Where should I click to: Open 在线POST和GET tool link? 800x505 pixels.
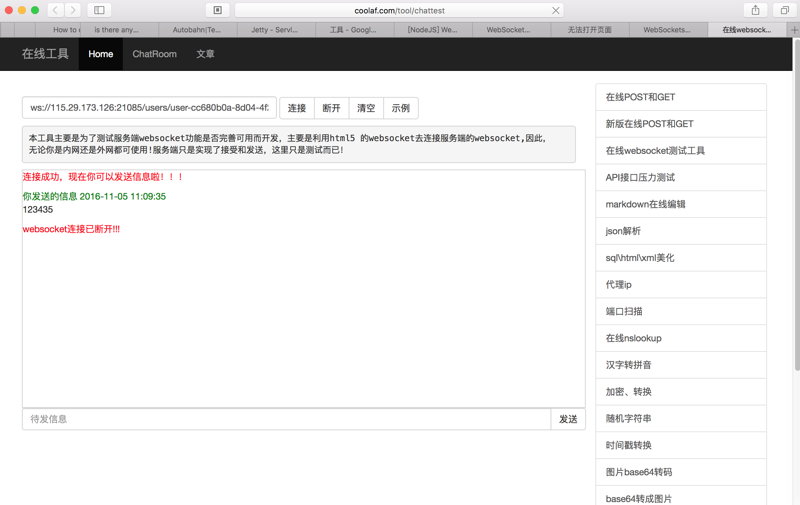[x=681, y=97]
